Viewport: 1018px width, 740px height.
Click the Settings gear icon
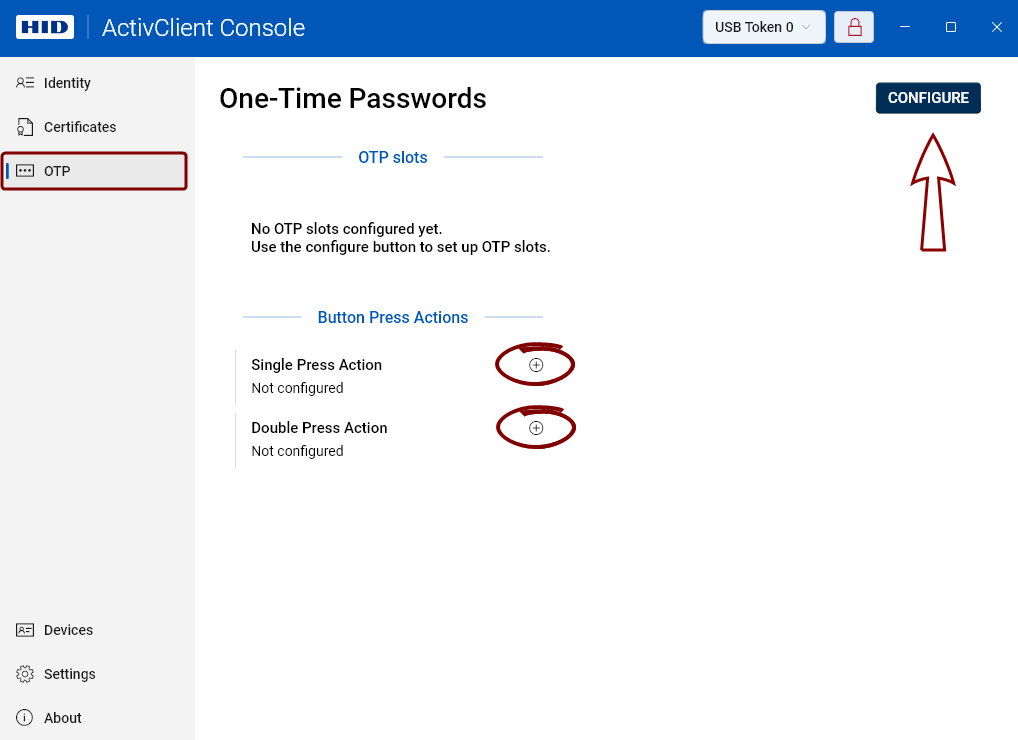coord(26,674)
